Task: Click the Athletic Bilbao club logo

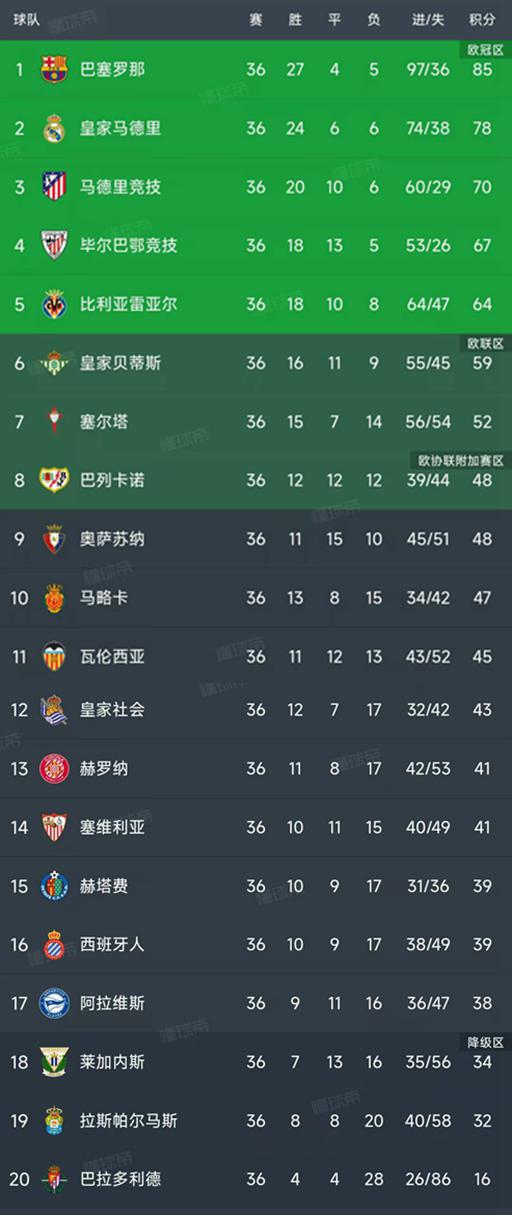Action: pyautogui.click(x=54, y=245)
